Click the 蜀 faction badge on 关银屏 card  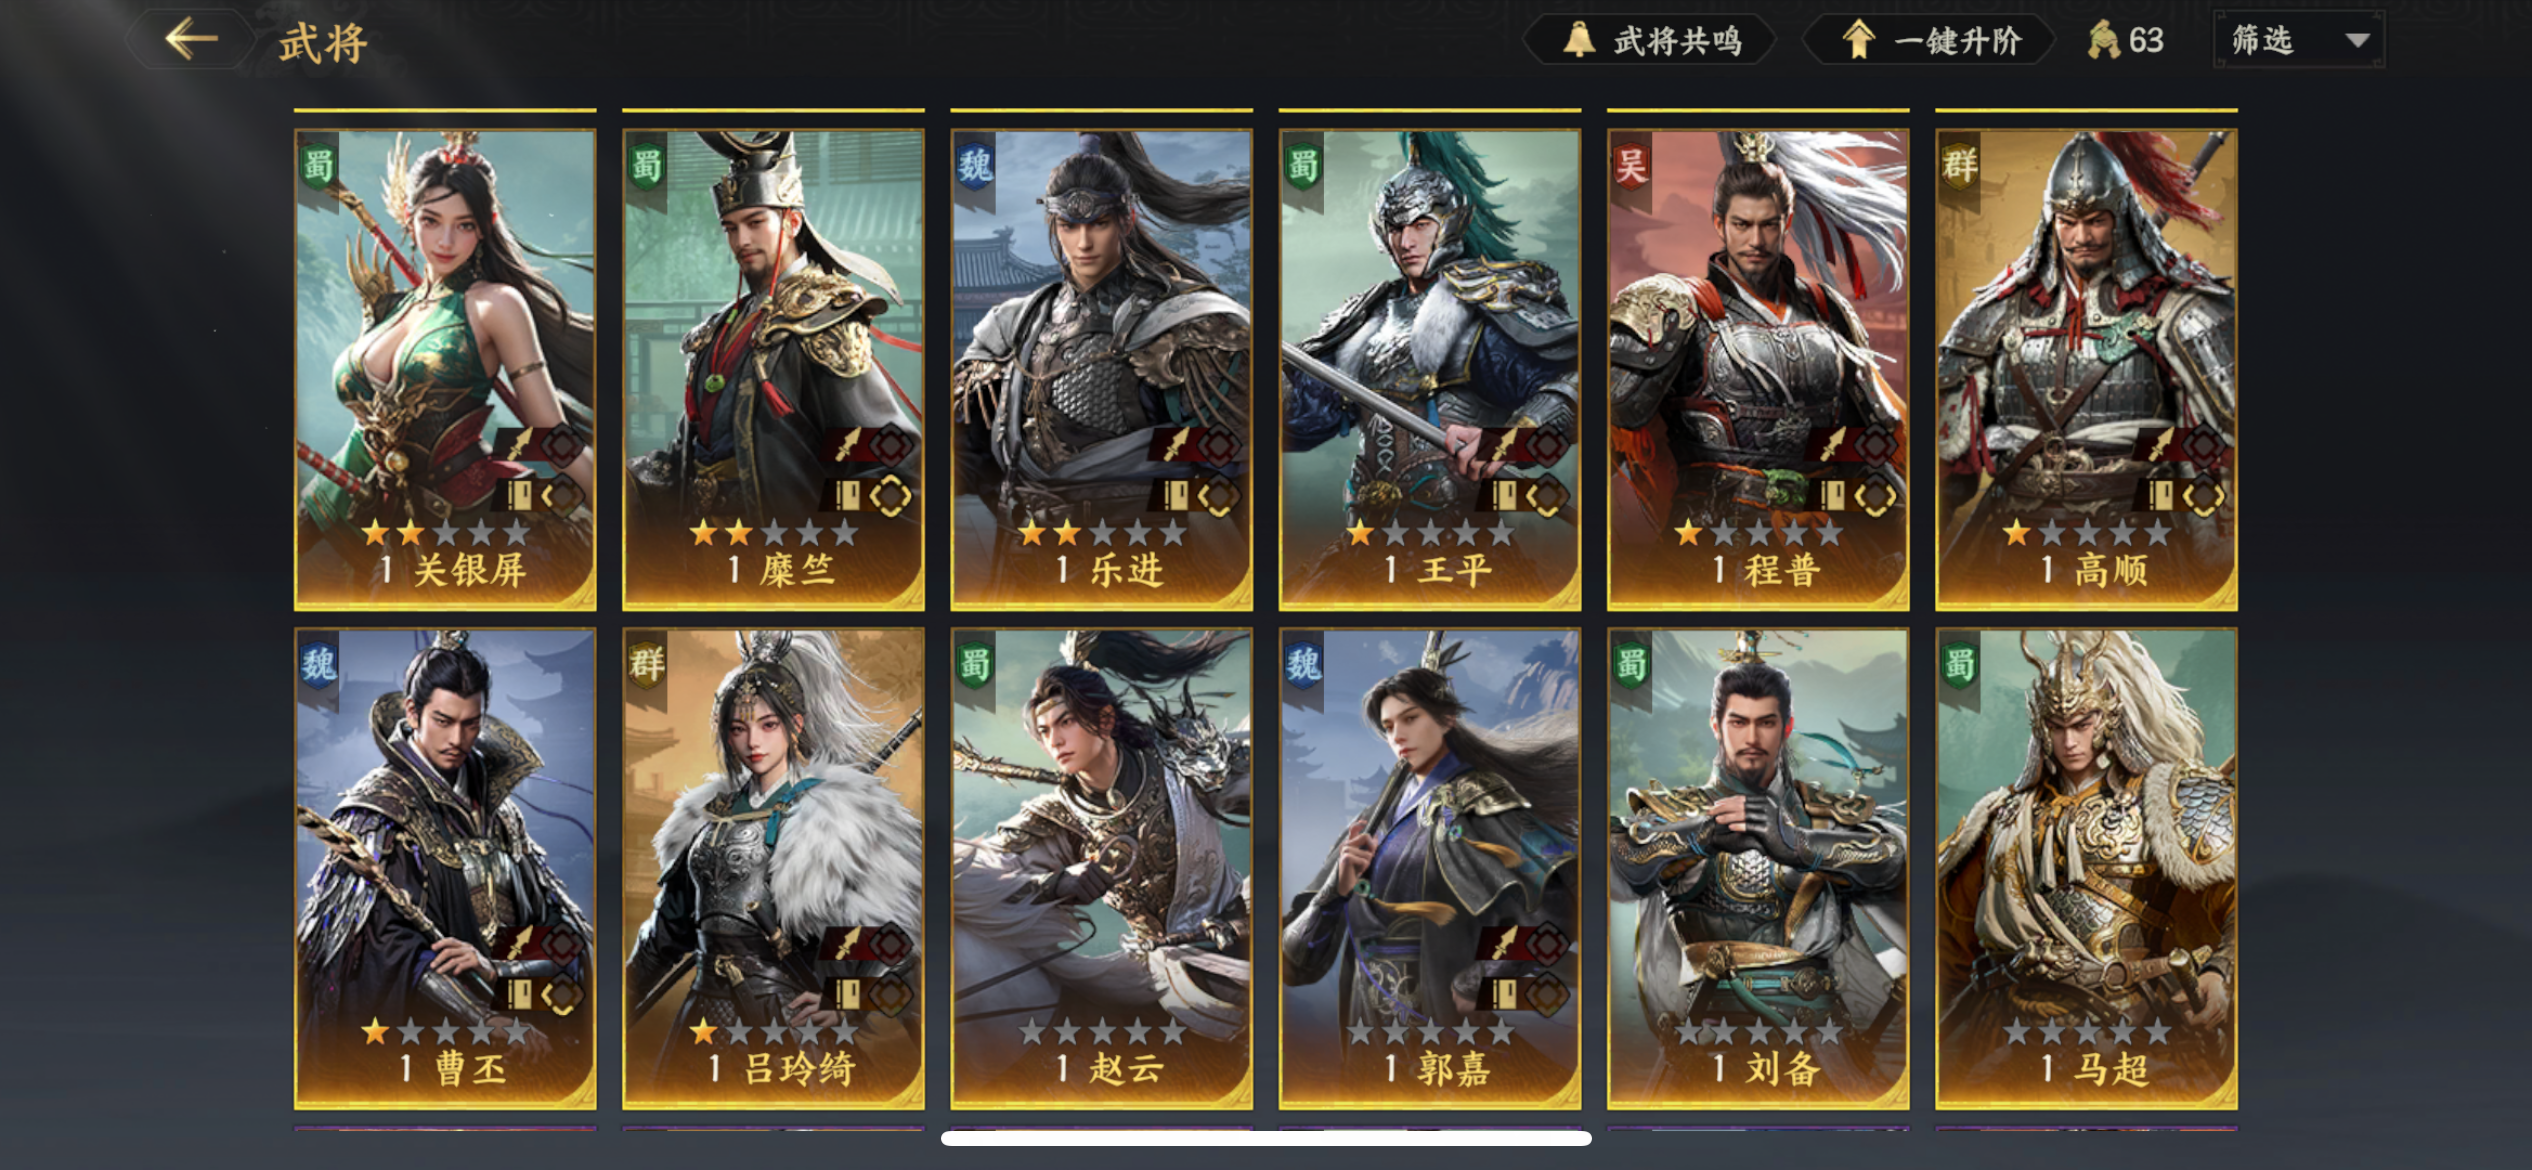[318, 165]
